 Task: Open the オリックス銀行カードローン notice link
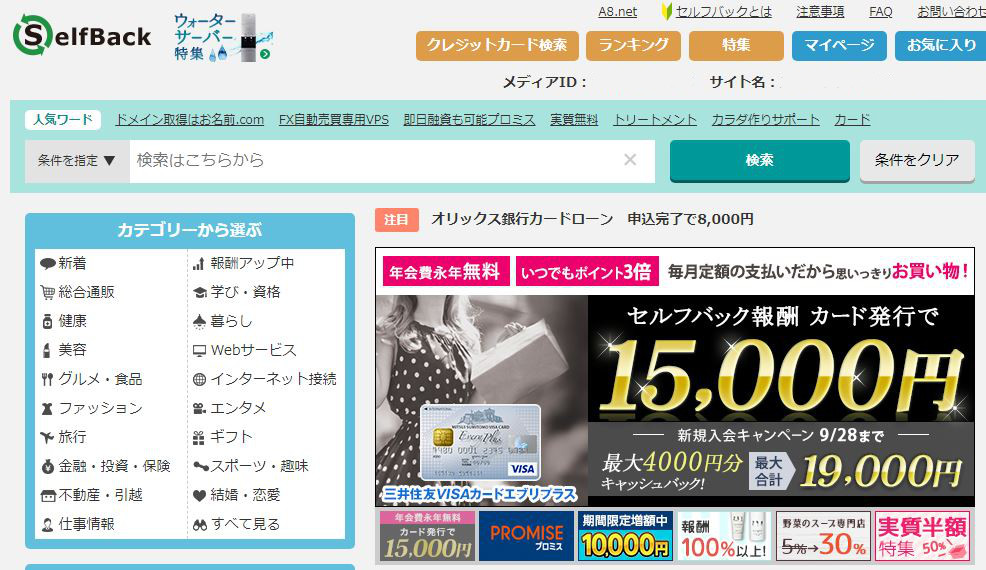pyautogui.click(x=592, y=219)
